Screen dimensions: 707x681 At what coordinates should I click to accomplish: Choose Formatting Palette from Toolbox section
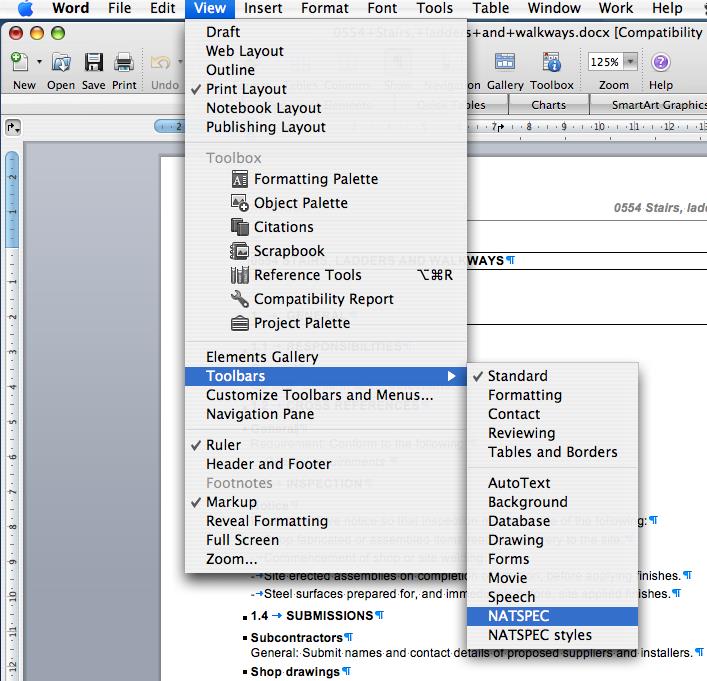pos(315,179)
